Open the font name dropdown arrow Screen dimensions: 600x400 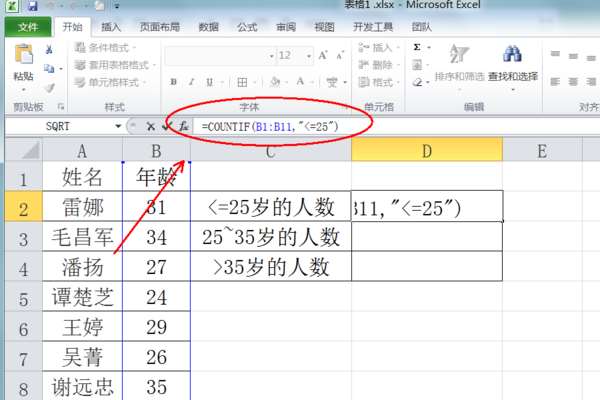point(271,56)
